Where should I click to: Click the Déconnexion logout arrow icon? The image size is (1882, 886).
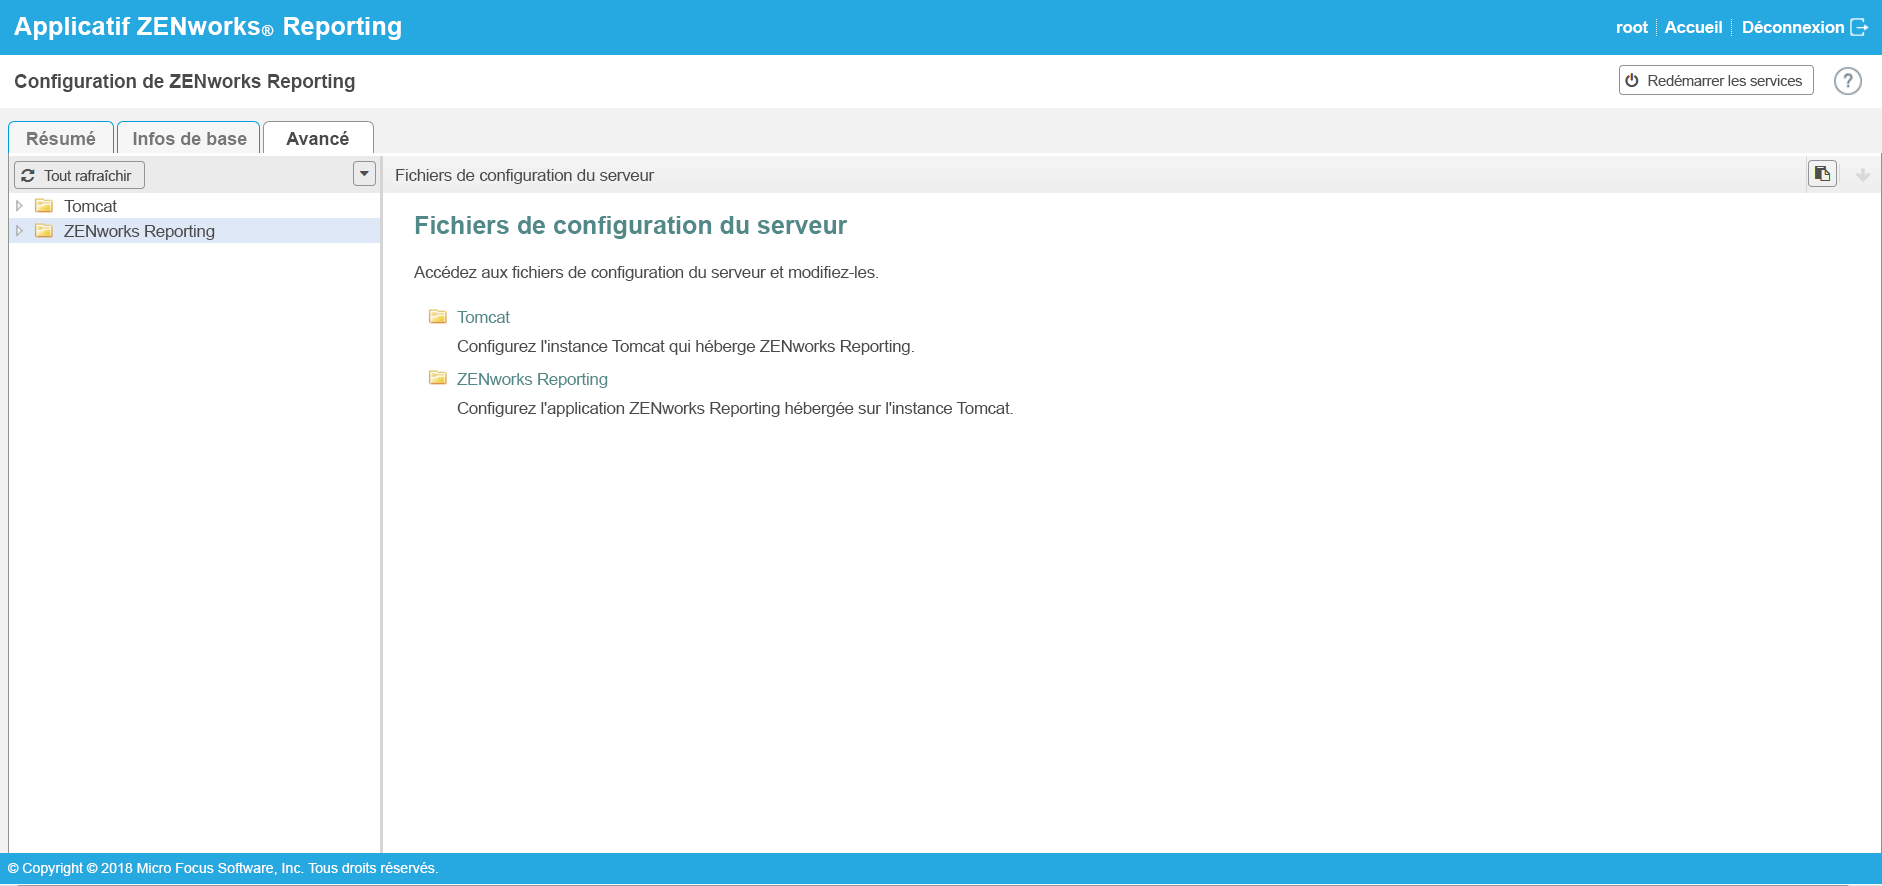click(x=1859, y=27)
